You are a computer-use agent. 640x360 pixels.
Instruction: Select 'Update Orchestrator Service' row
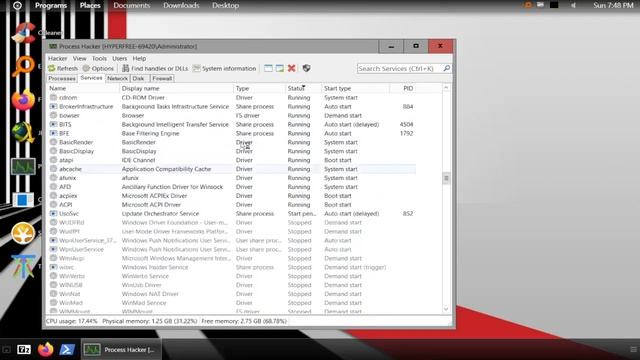coord(232,213)
